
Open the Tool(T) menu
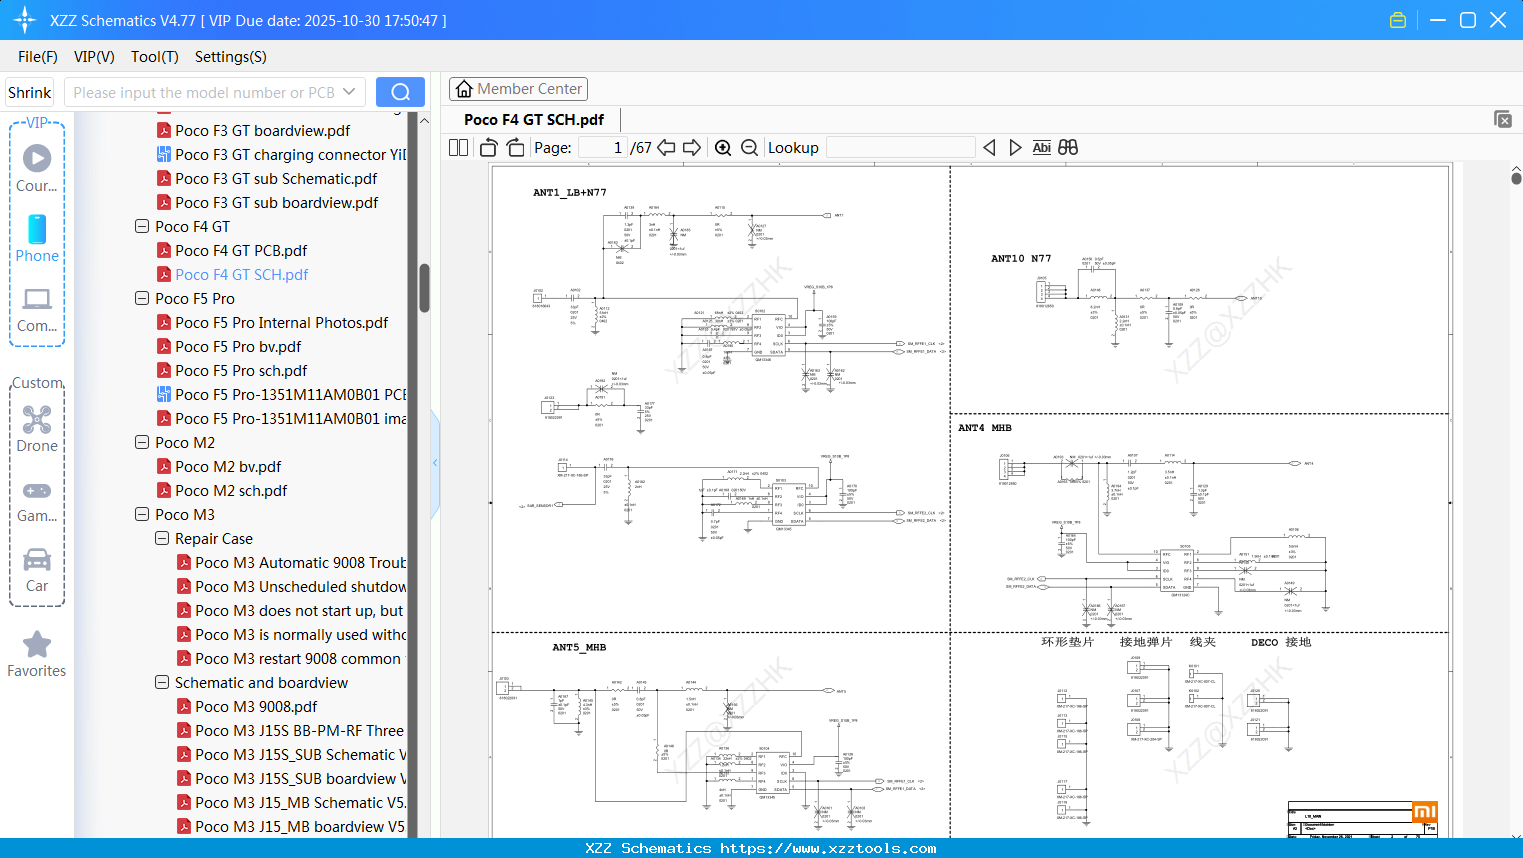pyautogui.click(x=154, y=57)
